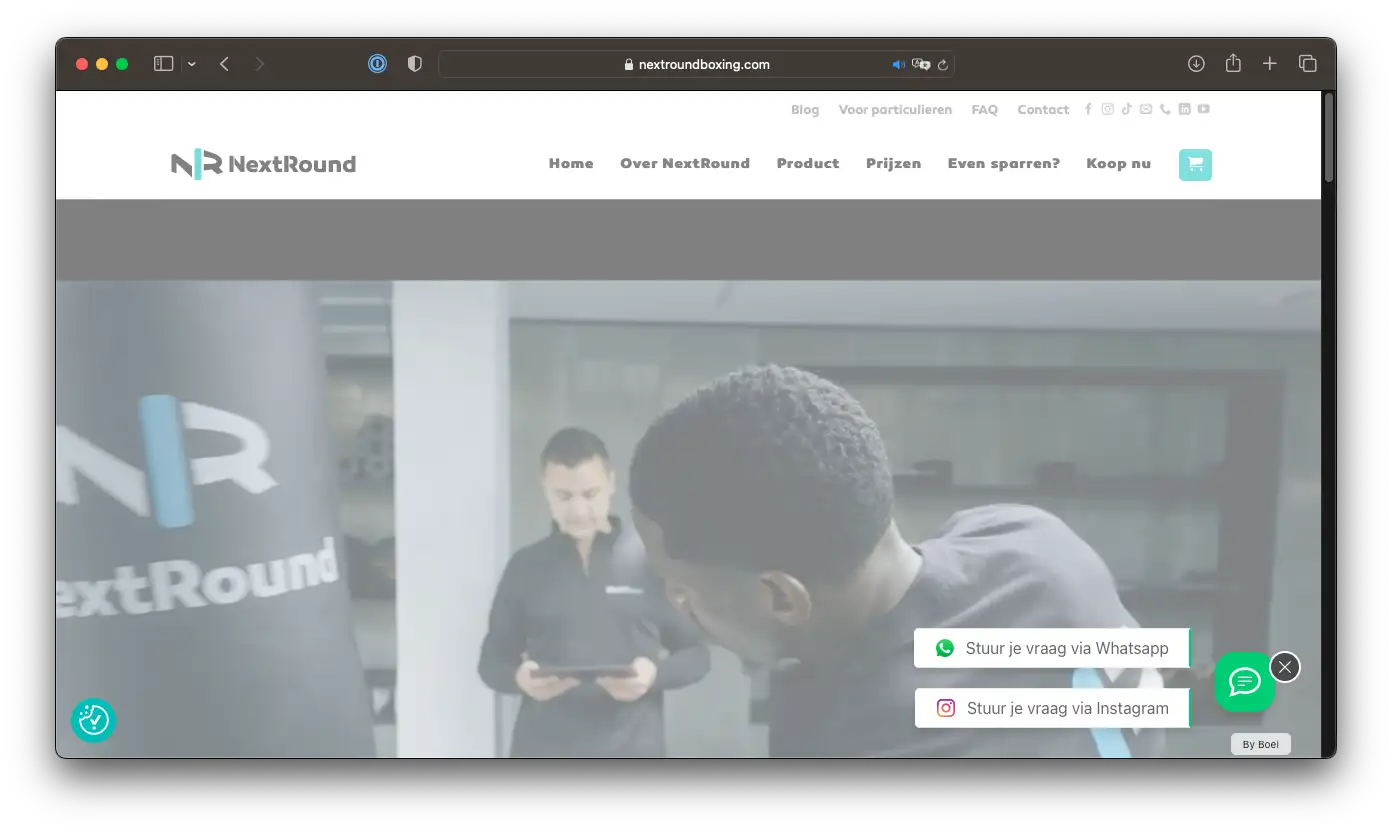Expand the sidebar tab group dropdown arrow

click(x=191, y=64)
